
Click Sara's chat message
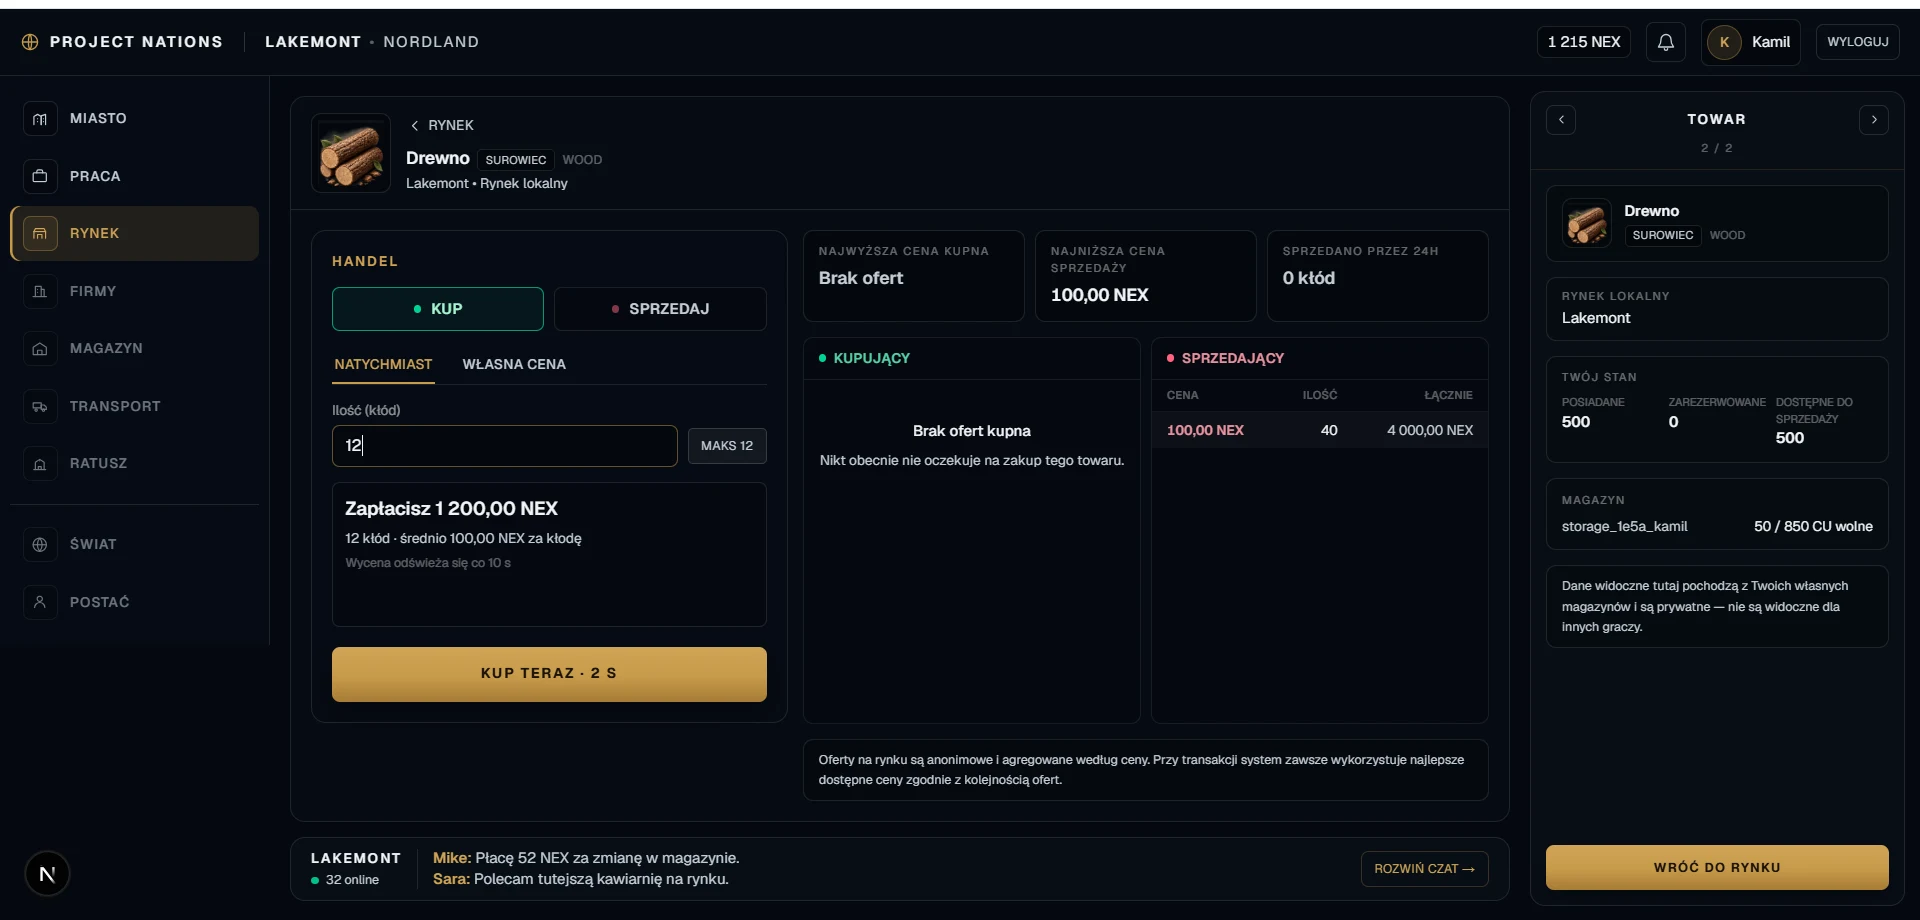581,880
